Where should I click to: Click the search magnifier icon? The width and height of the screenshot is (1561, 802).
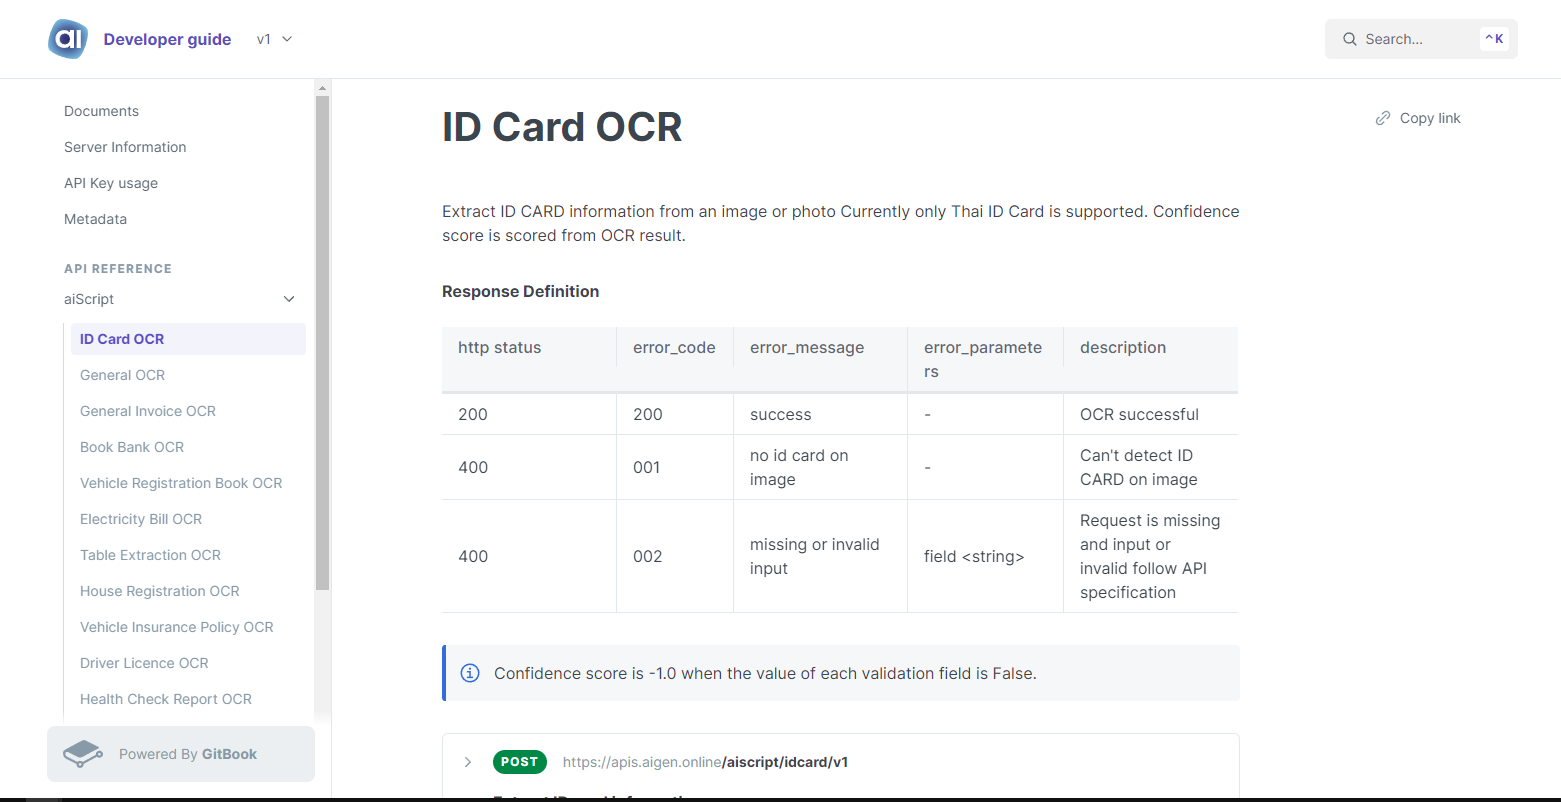click(x=1350, y=39)
